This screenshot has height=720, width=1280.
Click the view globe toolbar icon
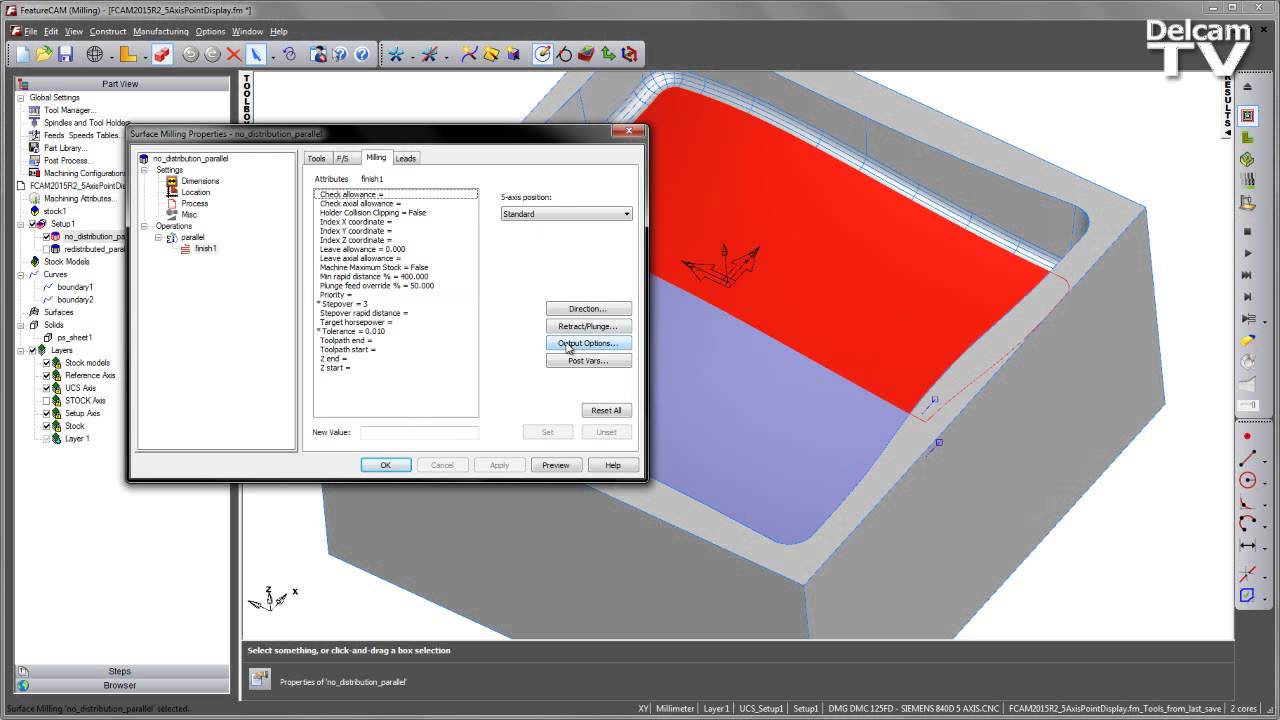tap(94, 54)
